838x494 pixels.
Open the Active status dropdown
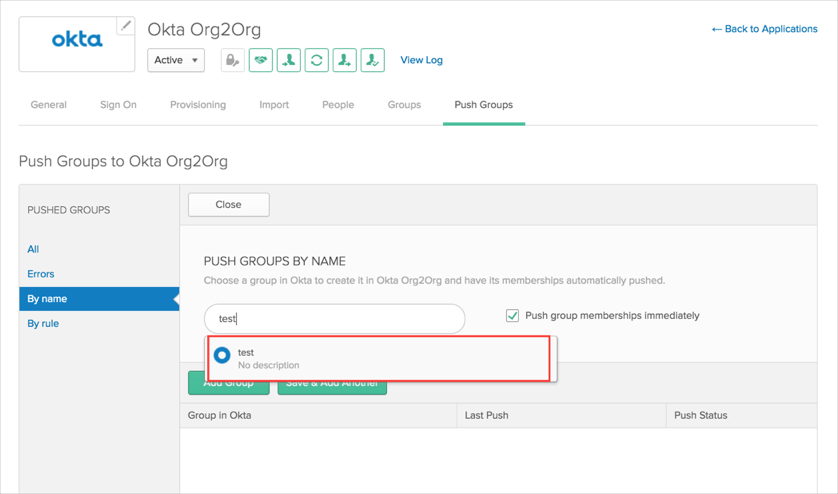click(176, 60)
